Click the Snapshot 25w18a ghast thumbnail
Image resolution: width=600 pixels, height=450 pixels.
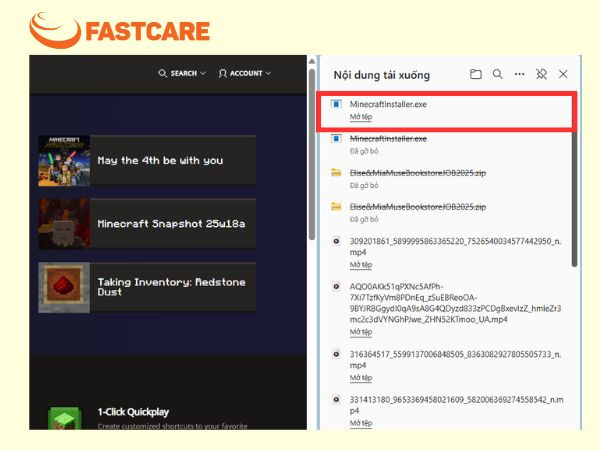coord(64,223)
